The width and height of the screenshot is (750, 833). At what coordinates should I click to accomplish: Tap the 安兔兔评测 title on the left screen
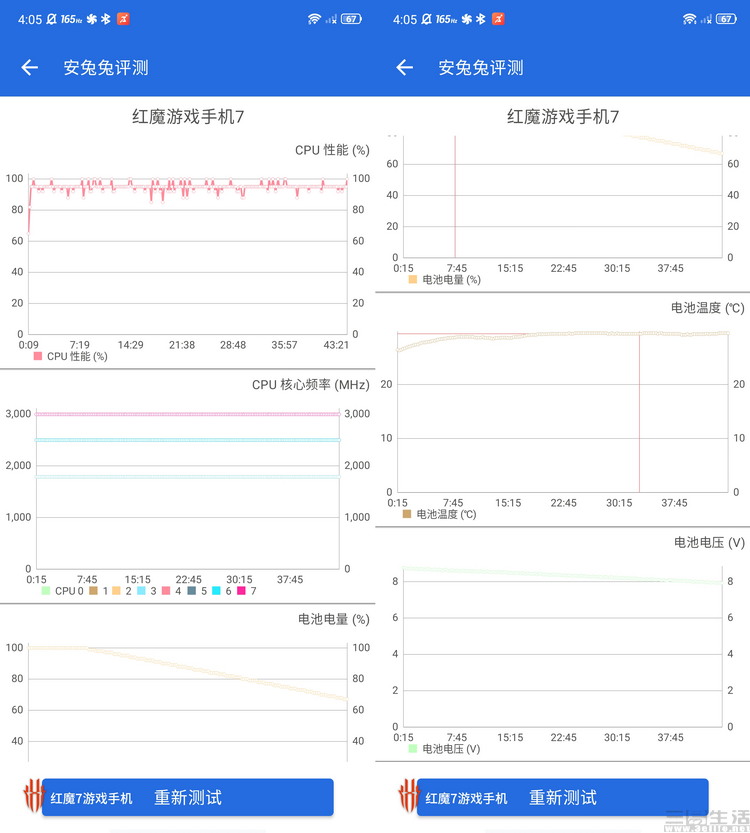pos(106,67)
